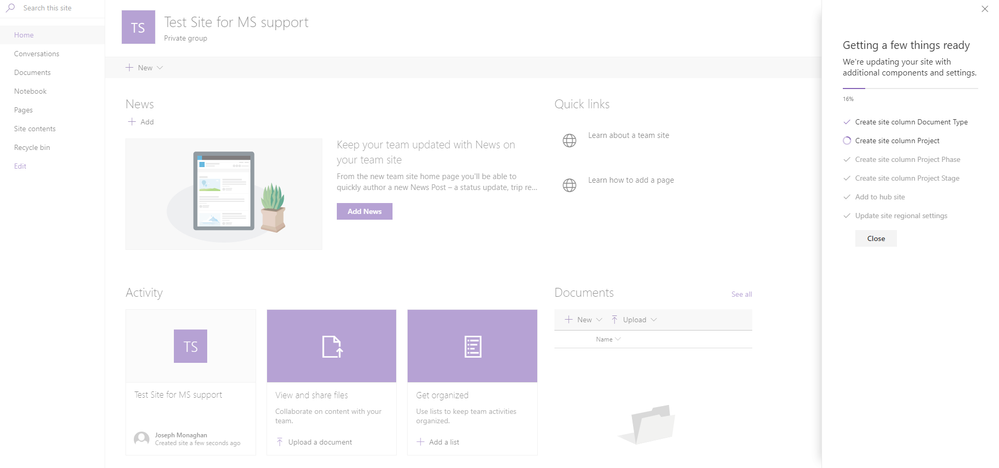The image size is (999, 468).
Task: Click the upload arrow icon in Documents toolbar
Action: tap(614, 320)
